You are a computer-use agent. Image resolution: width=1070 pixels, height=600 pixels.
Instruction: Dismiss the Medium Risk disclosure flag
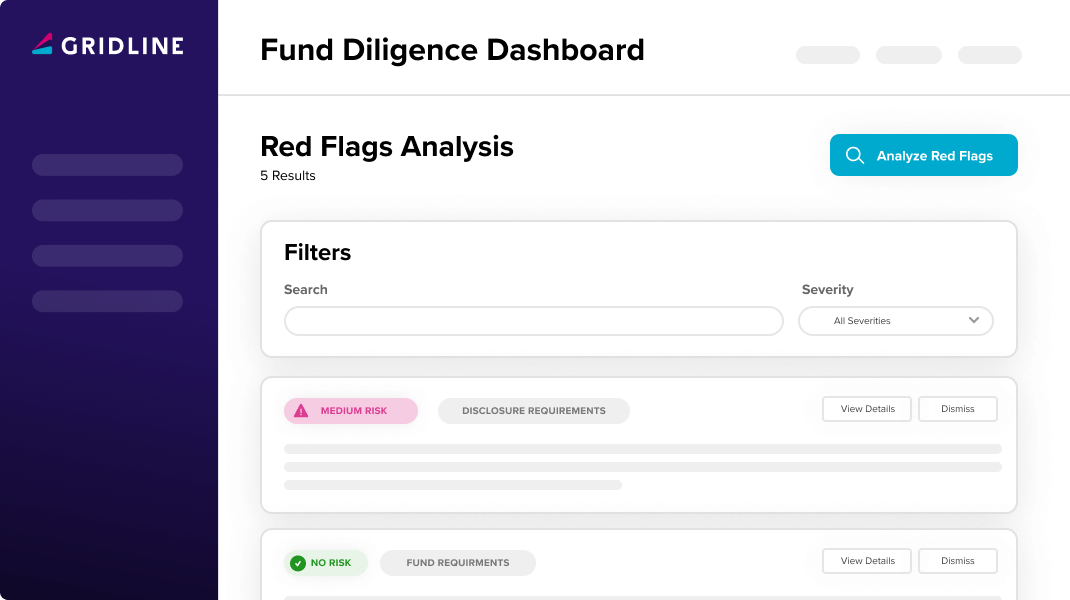click(957, 409)
